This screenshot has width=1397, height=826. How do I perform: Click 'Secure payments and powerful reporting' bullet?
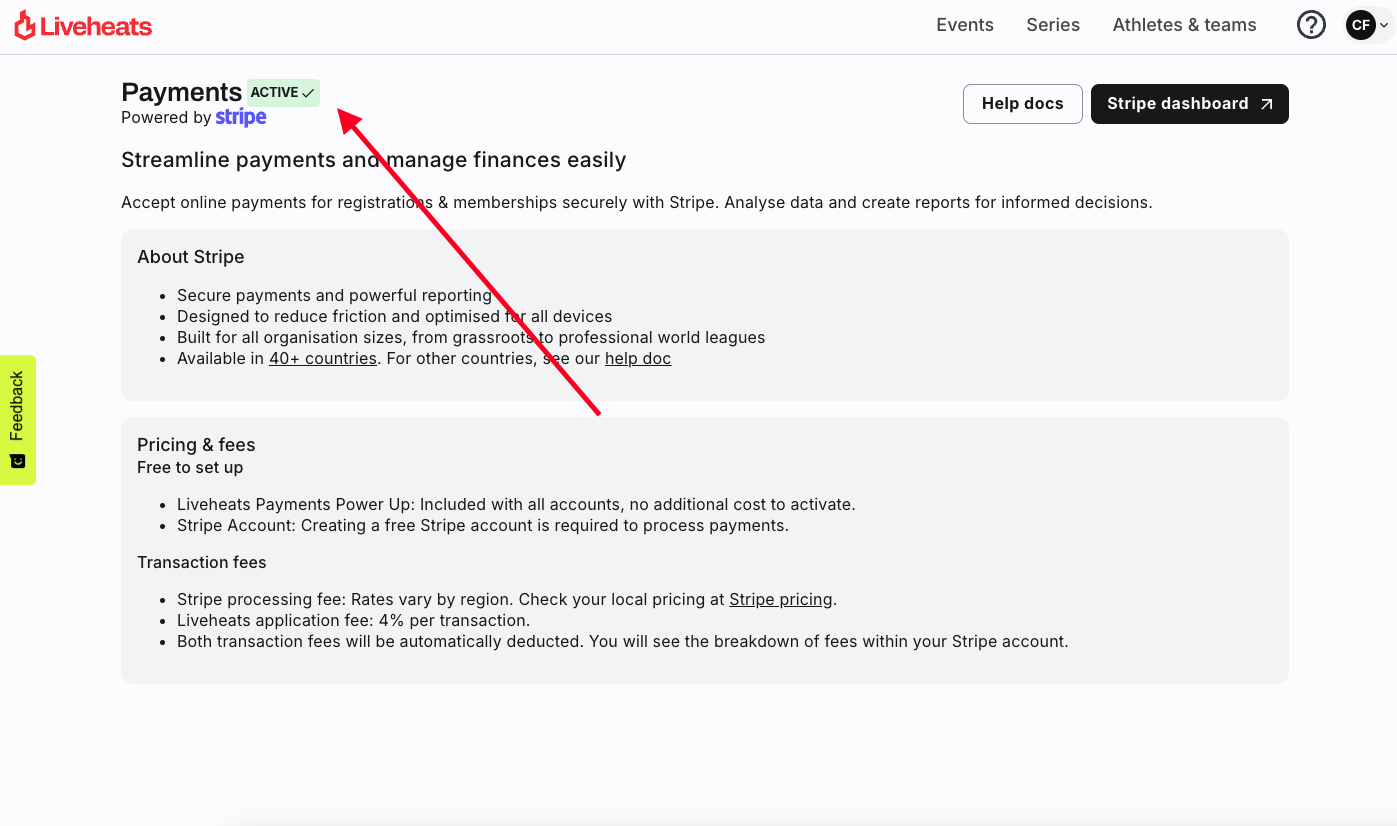coord(334,295)
